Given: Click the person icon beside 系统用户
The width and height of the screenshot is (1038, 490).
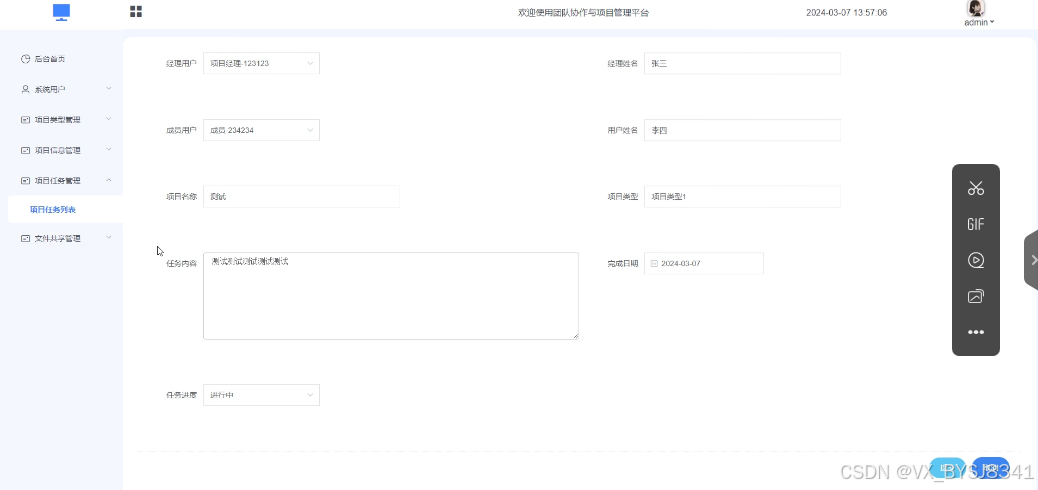Looking at the screenshot, I should click(25, 89).
